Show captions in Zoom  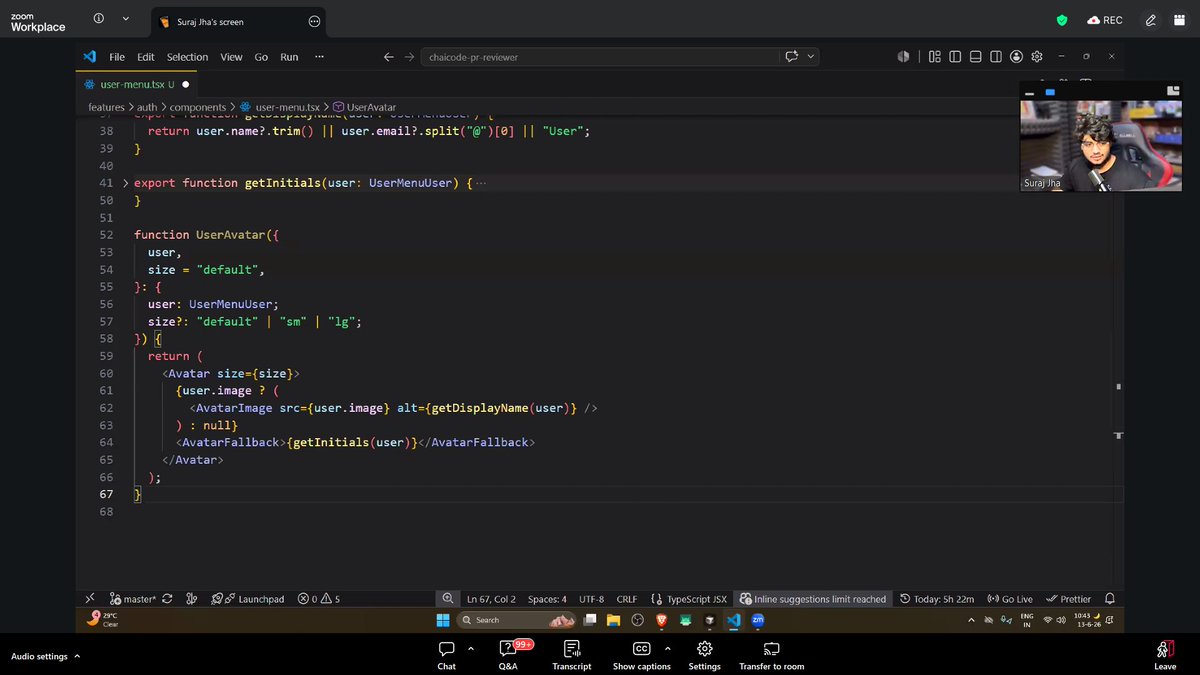click(641, 655)
